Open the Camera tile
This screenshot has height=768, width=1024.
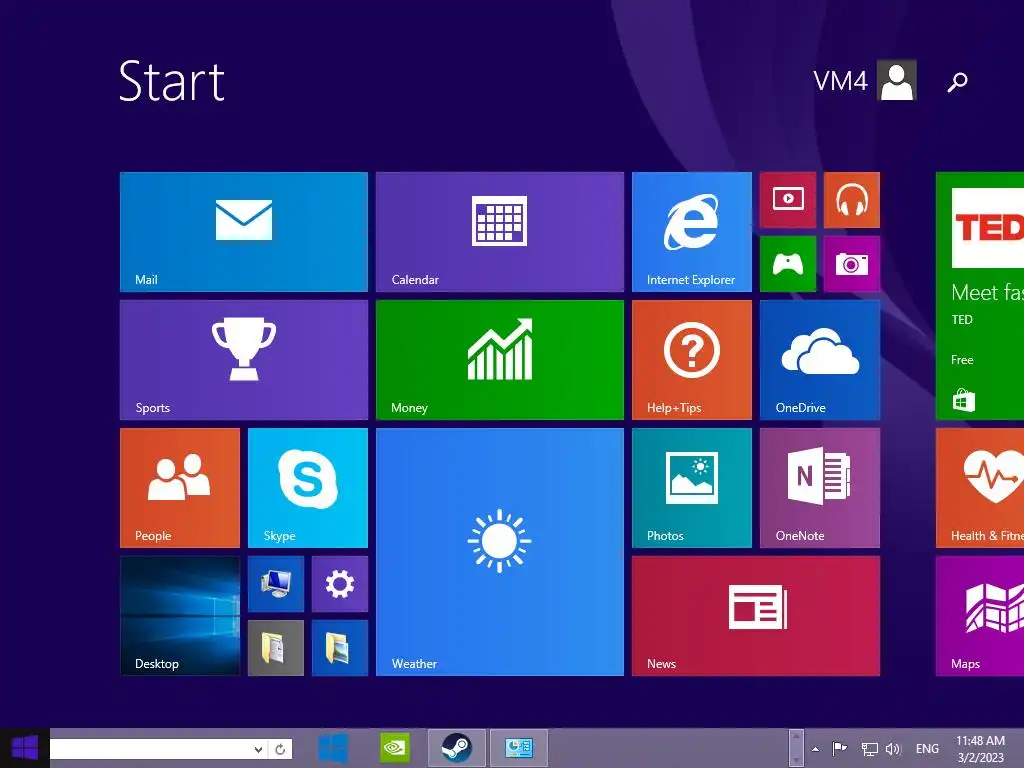[852, 264]
